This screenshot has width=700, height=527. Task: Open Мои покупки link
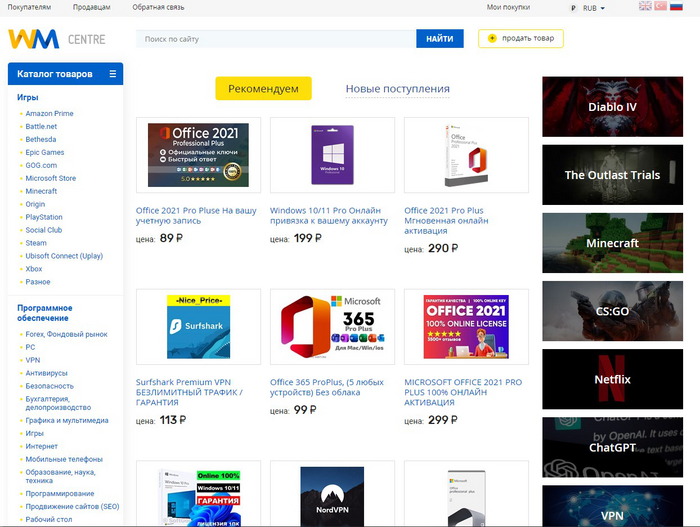508,7
